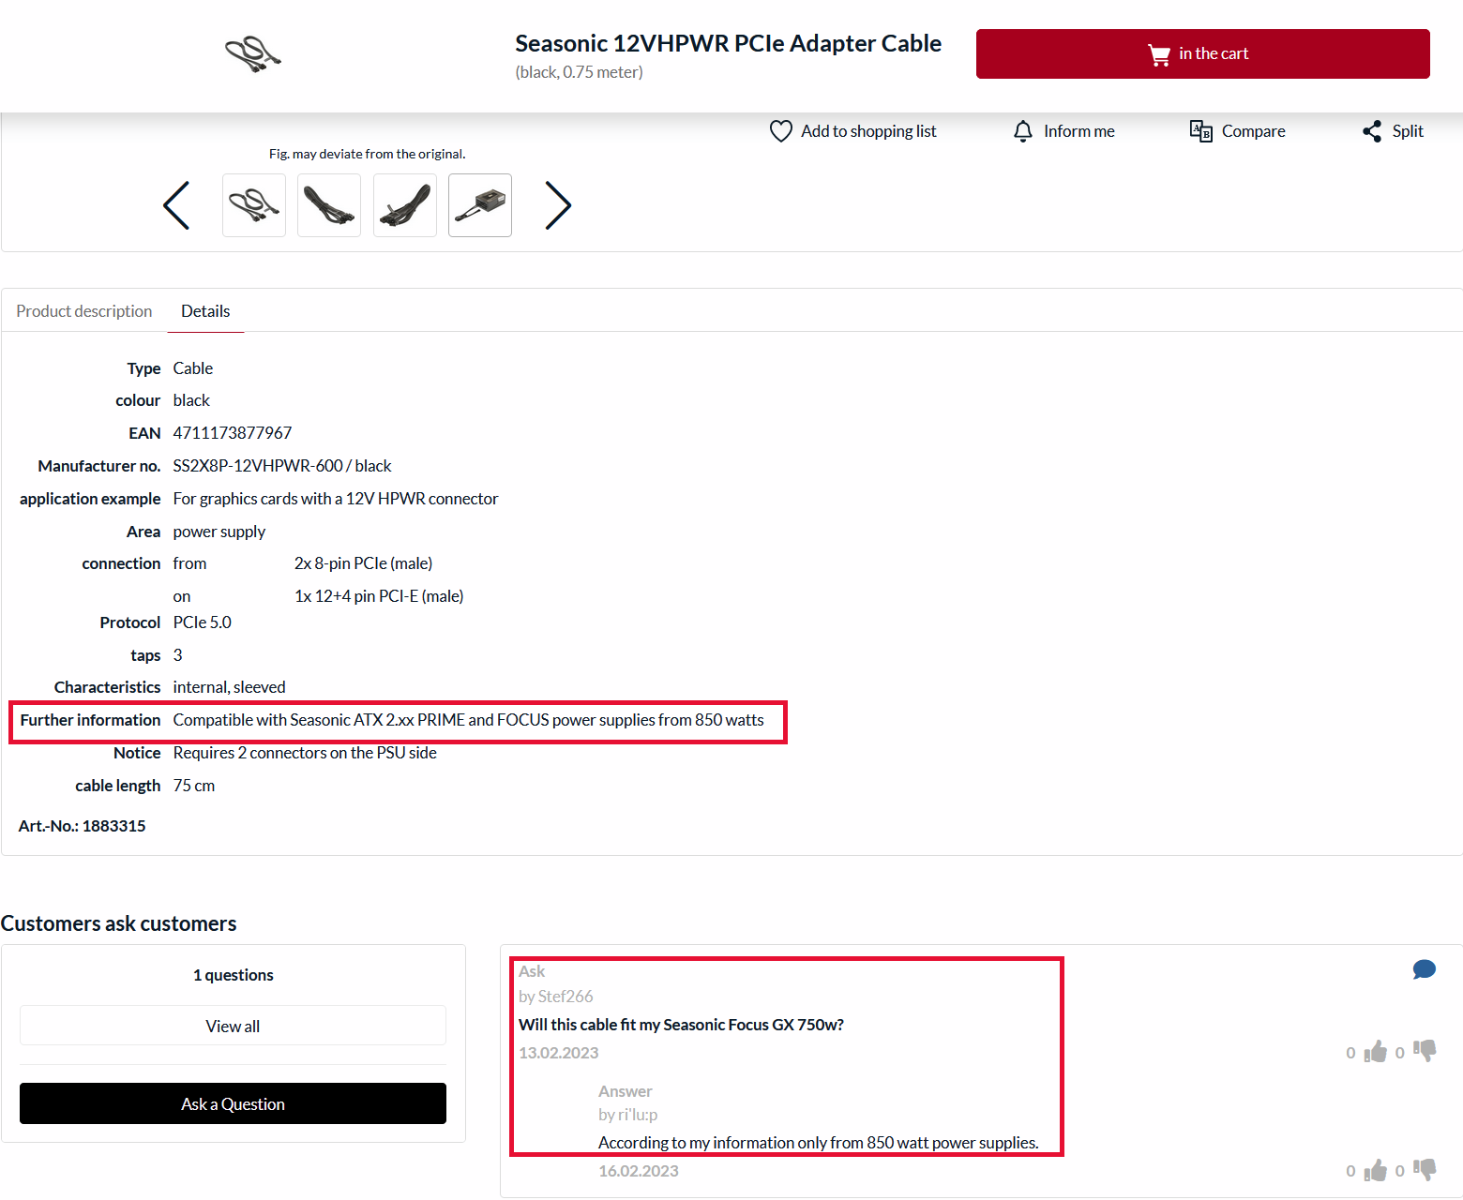Click the subtitle '(black, 0.75 meter)'
Viewport: 1463px width, 1200px height.
pyautogui.click(x=579, y=72)
